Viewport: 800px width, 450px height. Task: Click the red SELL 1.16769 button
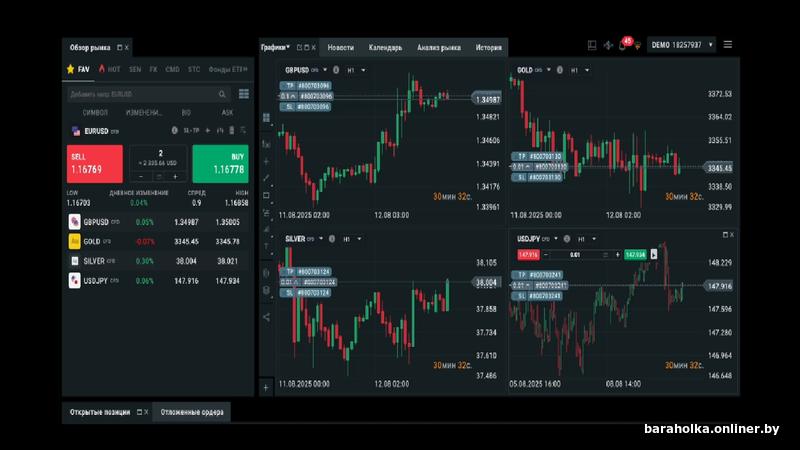[x=95, y=164]
